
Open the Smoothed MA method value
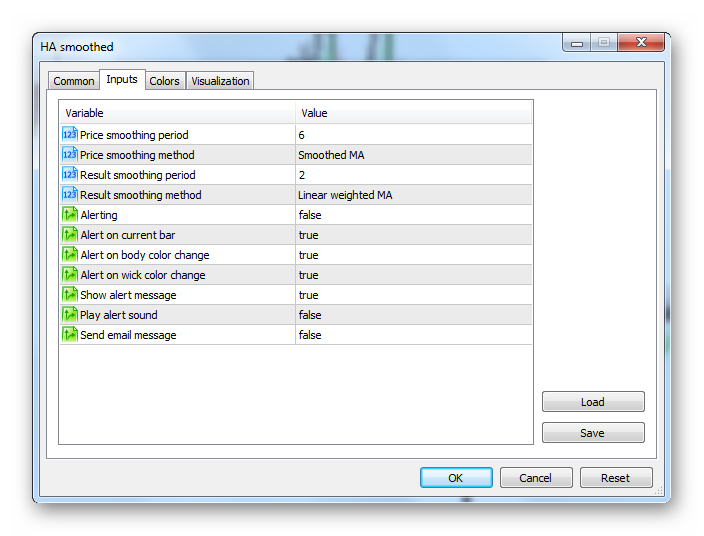(414, 155)
